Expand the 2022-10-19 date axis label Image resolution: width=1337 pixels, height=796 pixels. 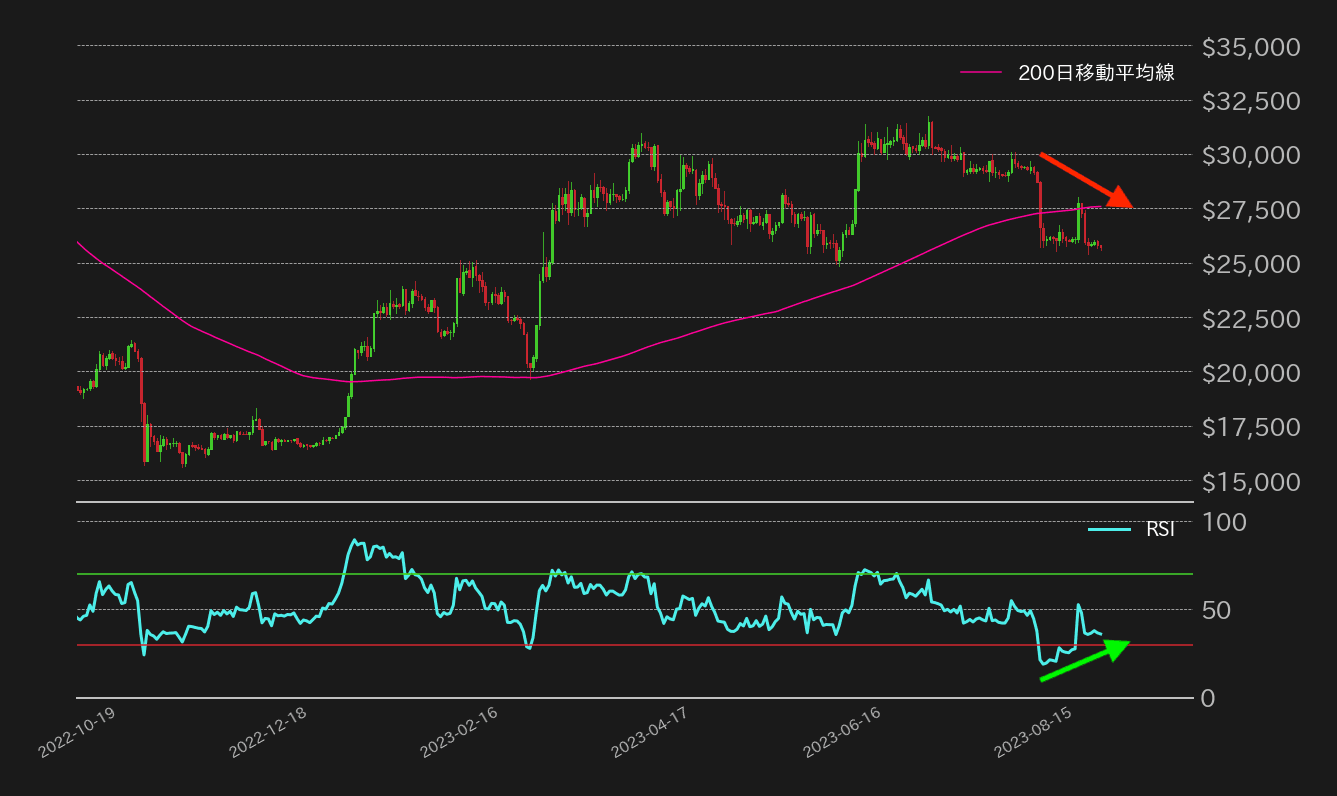pos(77,732)
